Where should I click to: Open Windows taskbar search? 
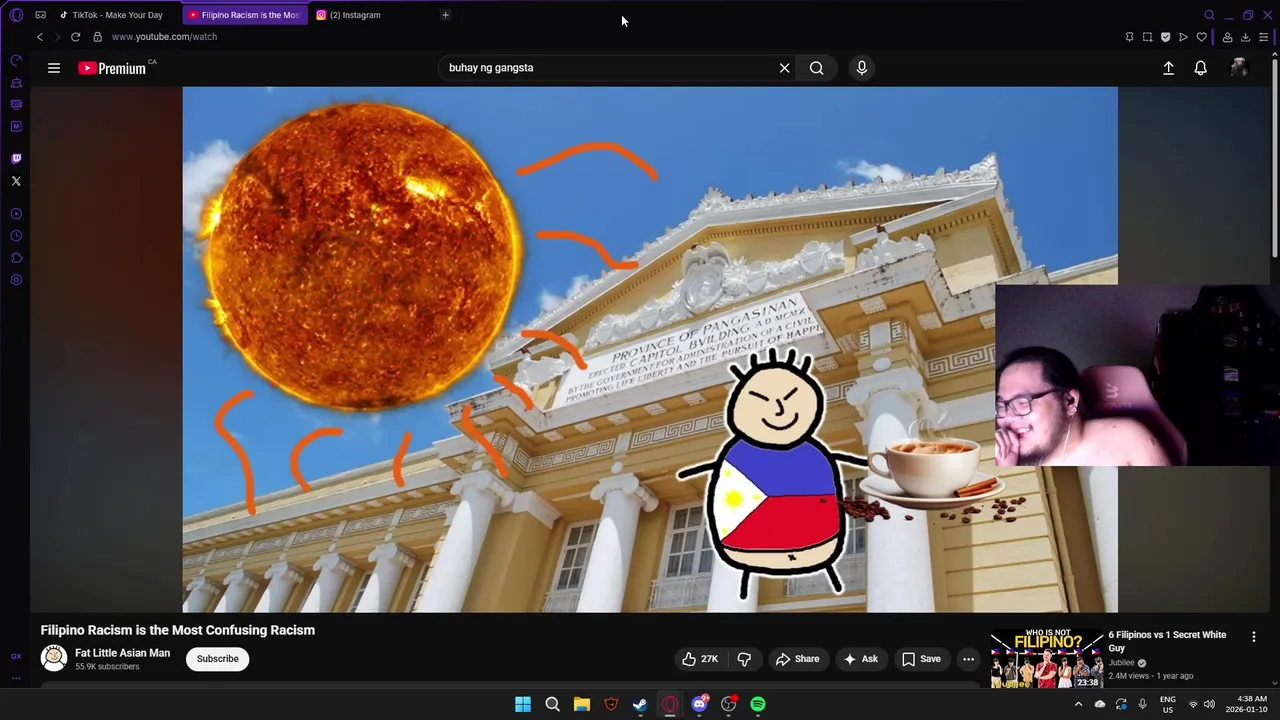point(552,705)
